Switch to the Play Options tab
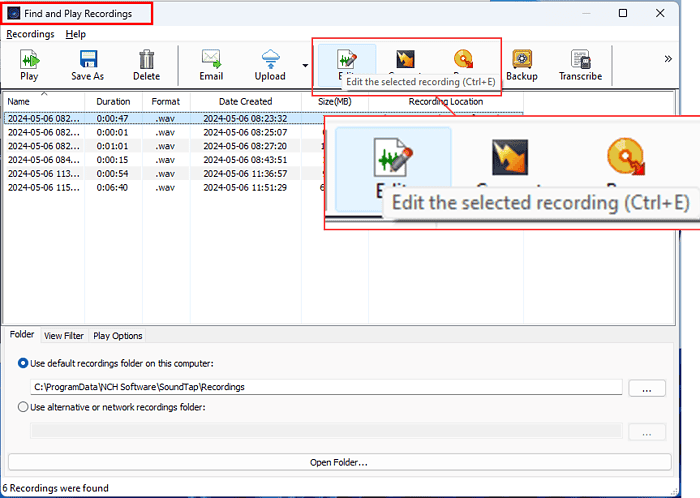The height and width of the screenshot is (498, 700). 118,336
